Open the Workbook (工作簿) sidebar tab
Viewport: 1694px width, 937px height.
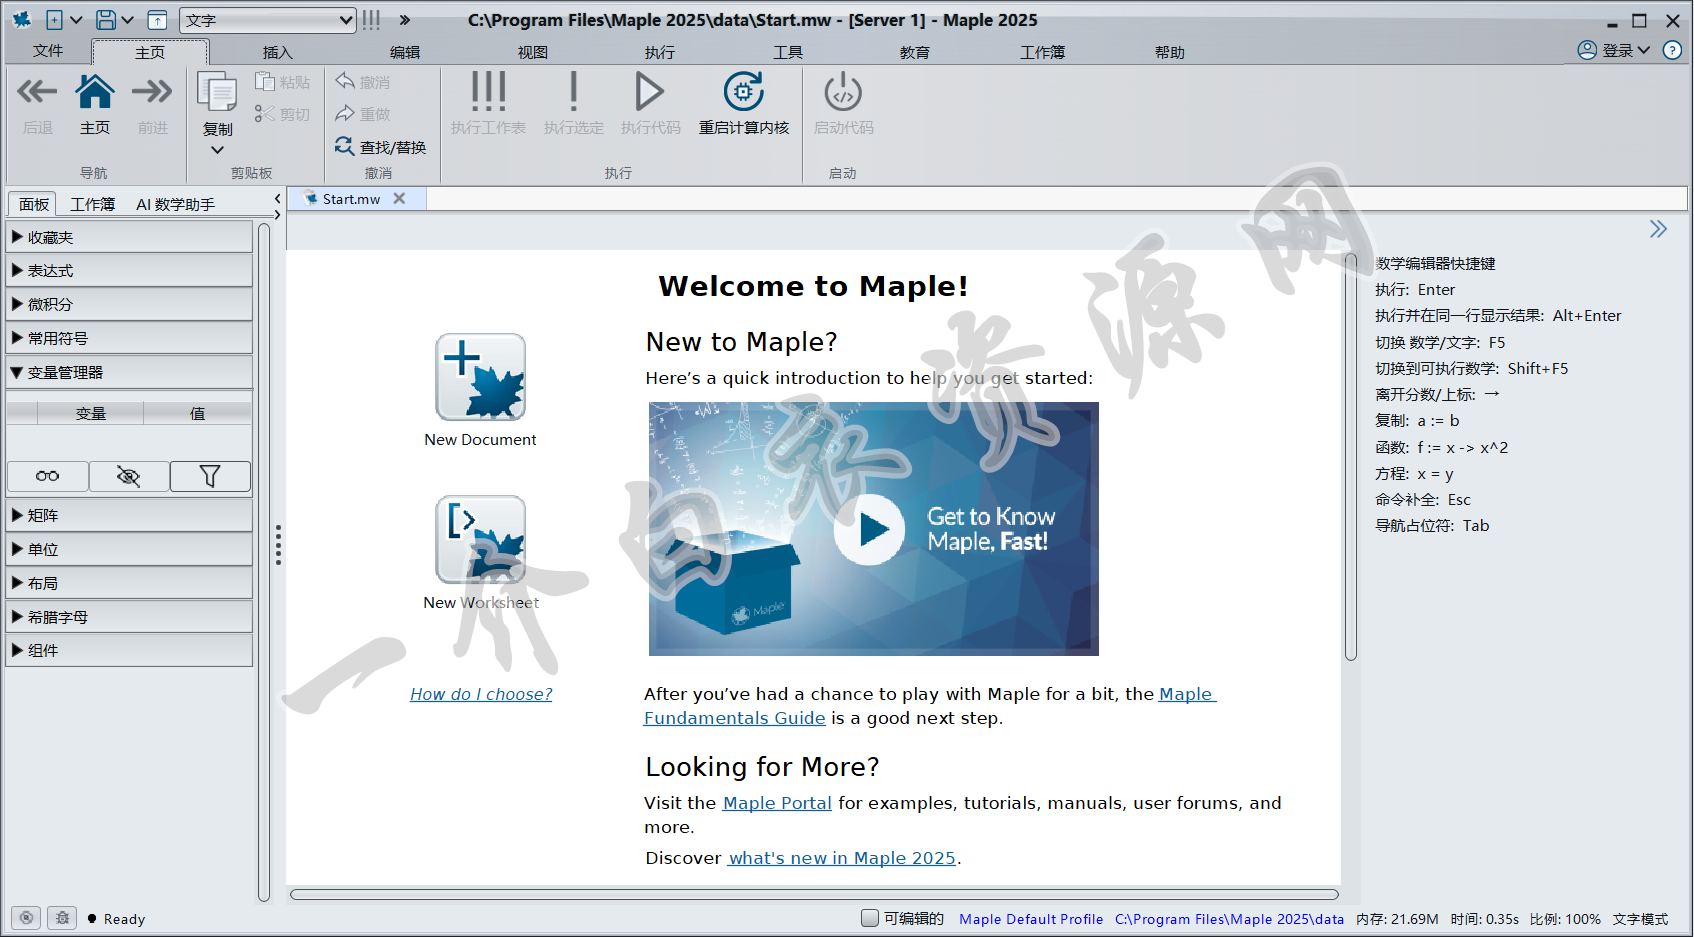click(x=93, y=204)
